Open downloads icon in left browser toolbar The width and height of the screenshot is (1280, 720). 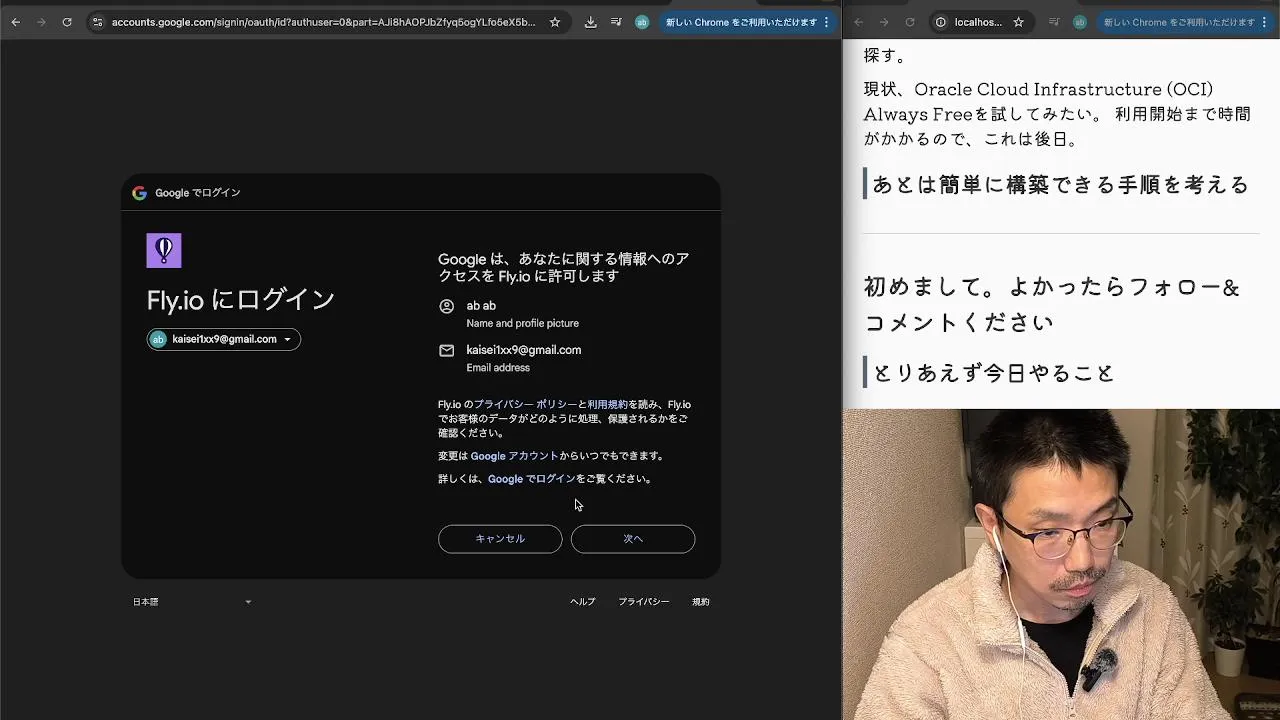[591, 22]
